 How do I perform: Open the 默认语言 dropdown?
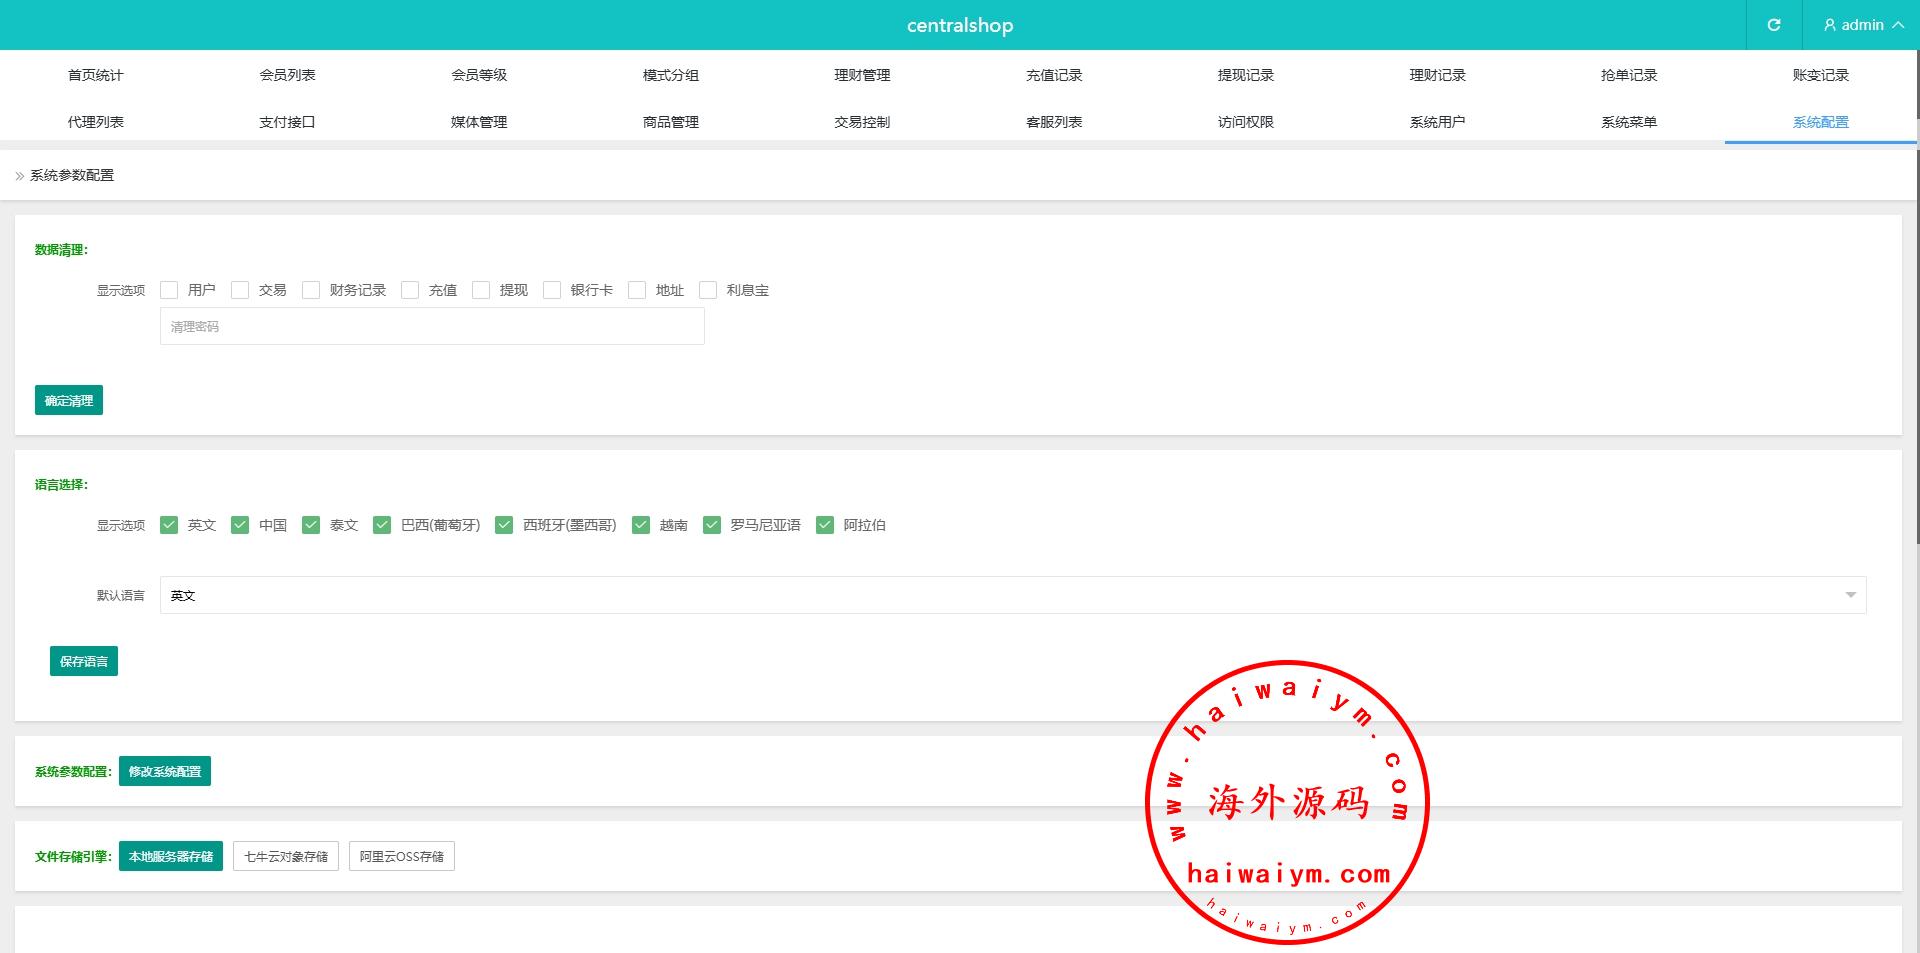coord(1012,595)
